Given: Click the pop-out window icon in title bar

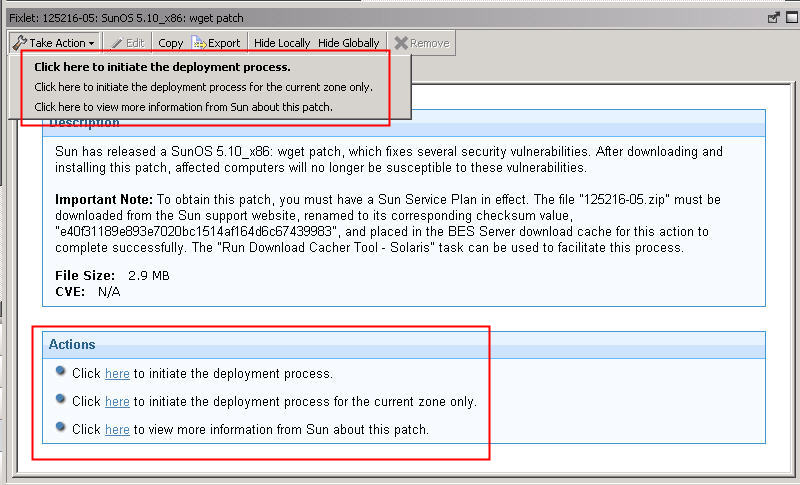Looking at the screenshot, I should pos(773,17).
